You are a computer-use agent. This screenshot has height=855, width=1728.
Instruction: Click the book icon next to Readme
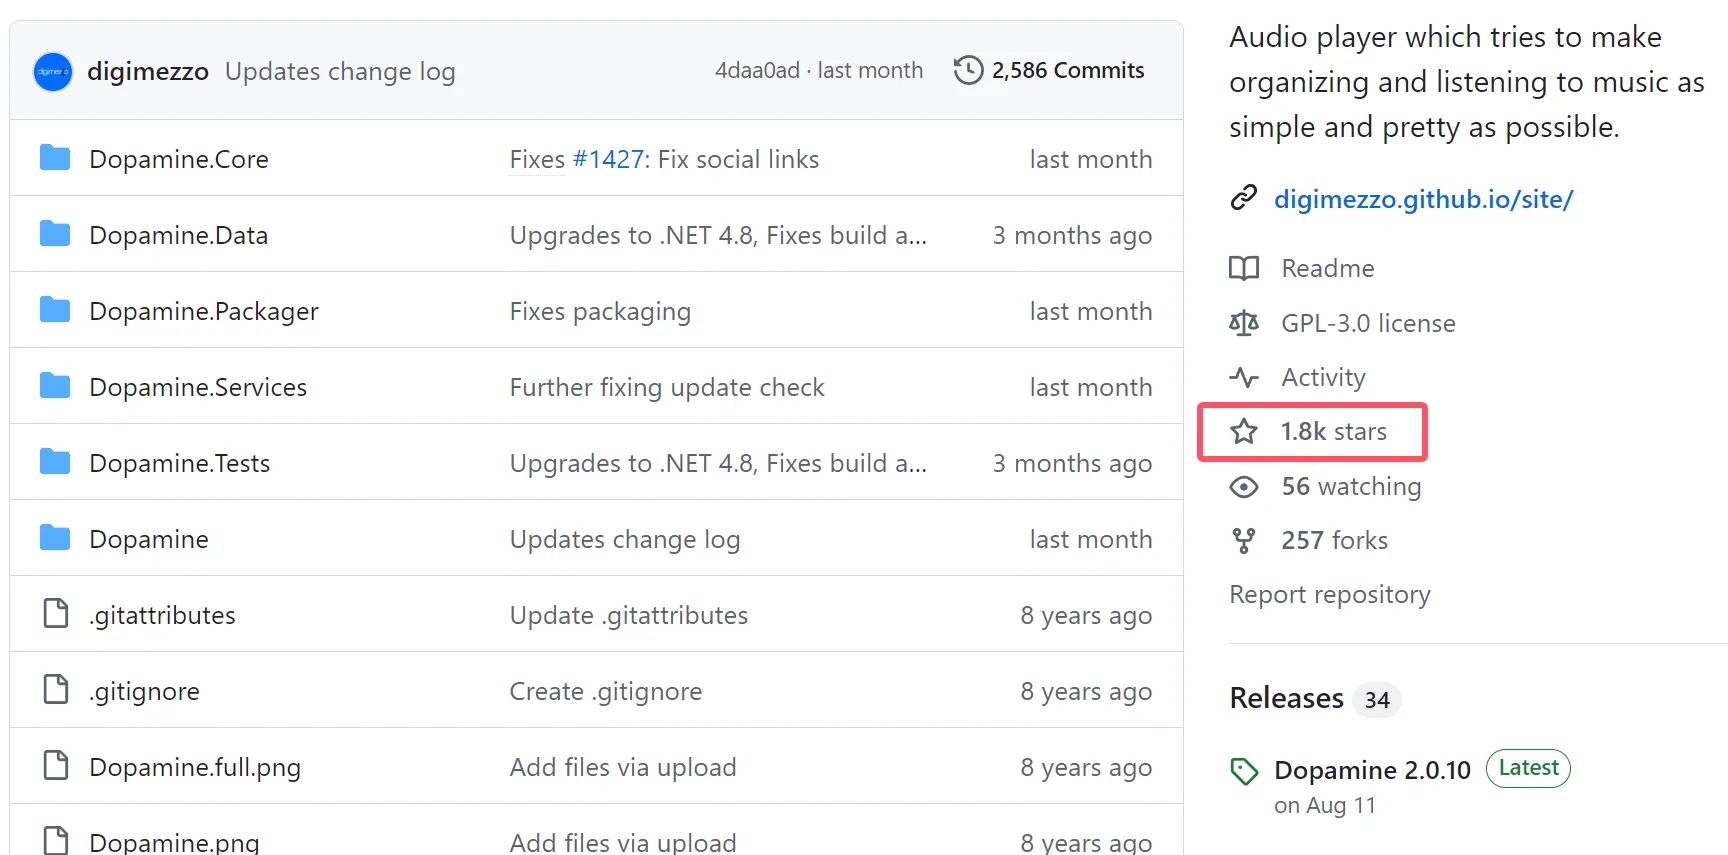tap(1244, 268)
